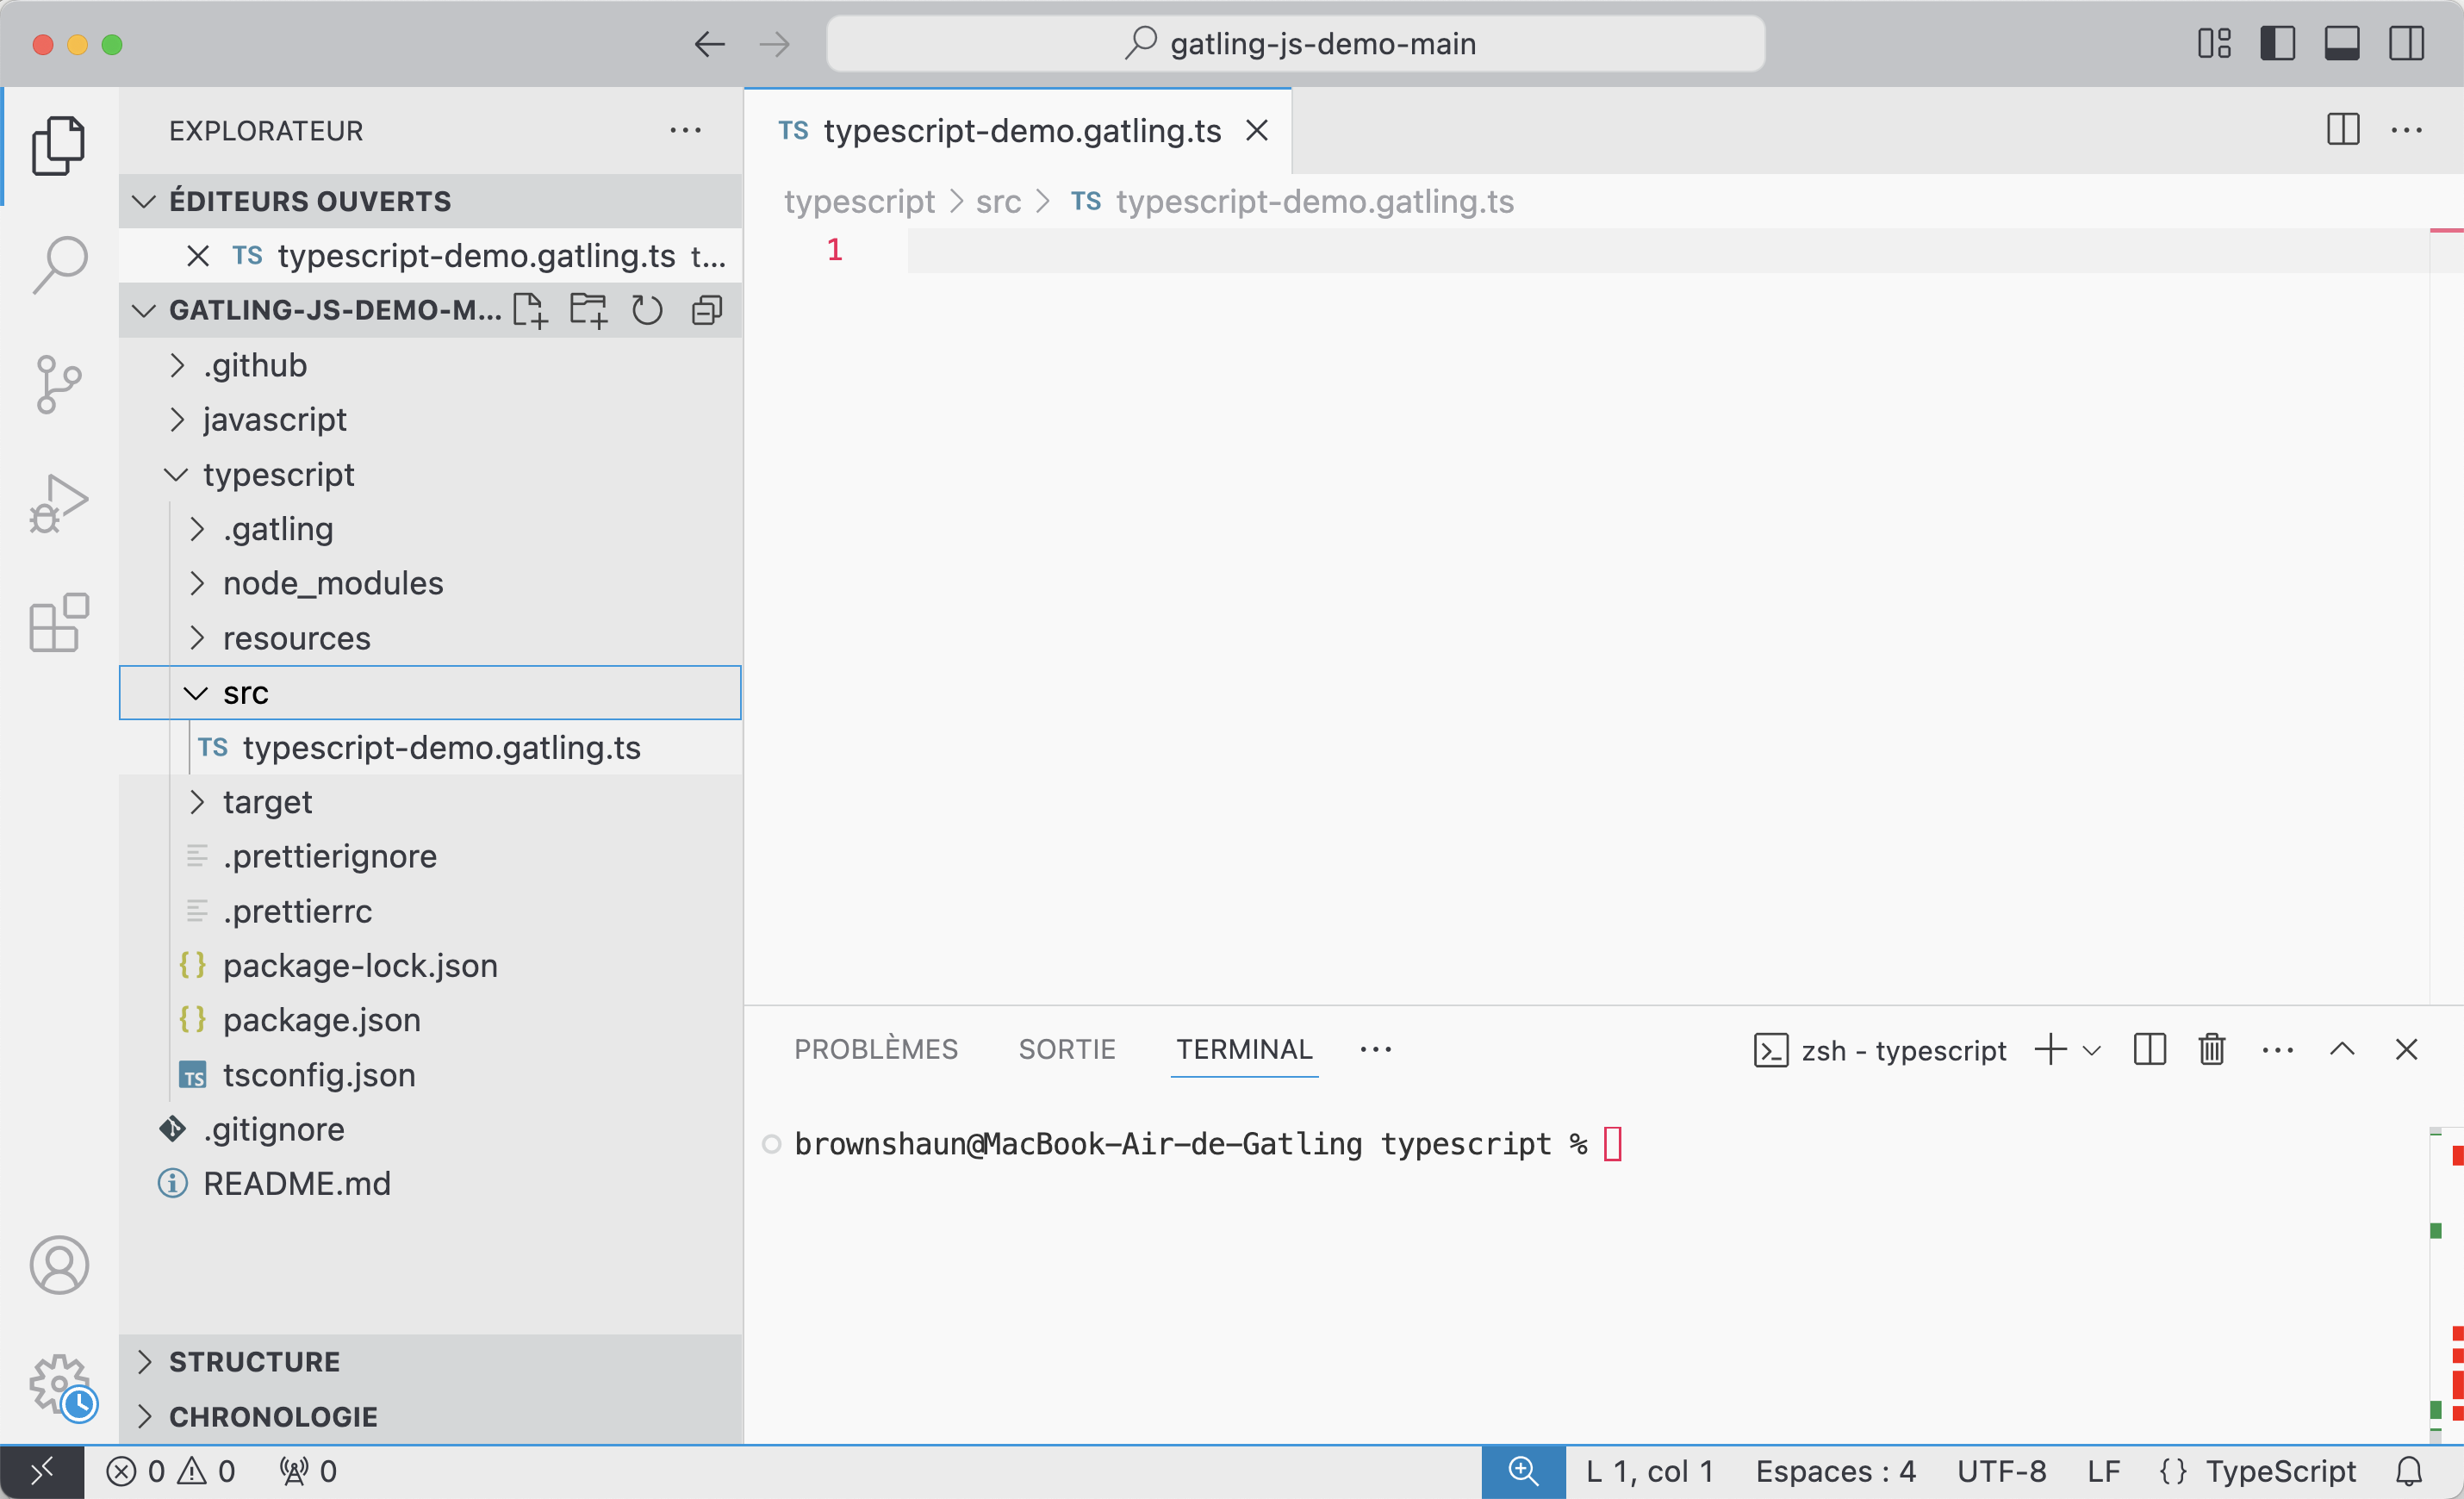The width and height of the screenshot is (2464, 1499).
Task: Select the TERMINAL tab
Action: (x=1244, y=1049)
